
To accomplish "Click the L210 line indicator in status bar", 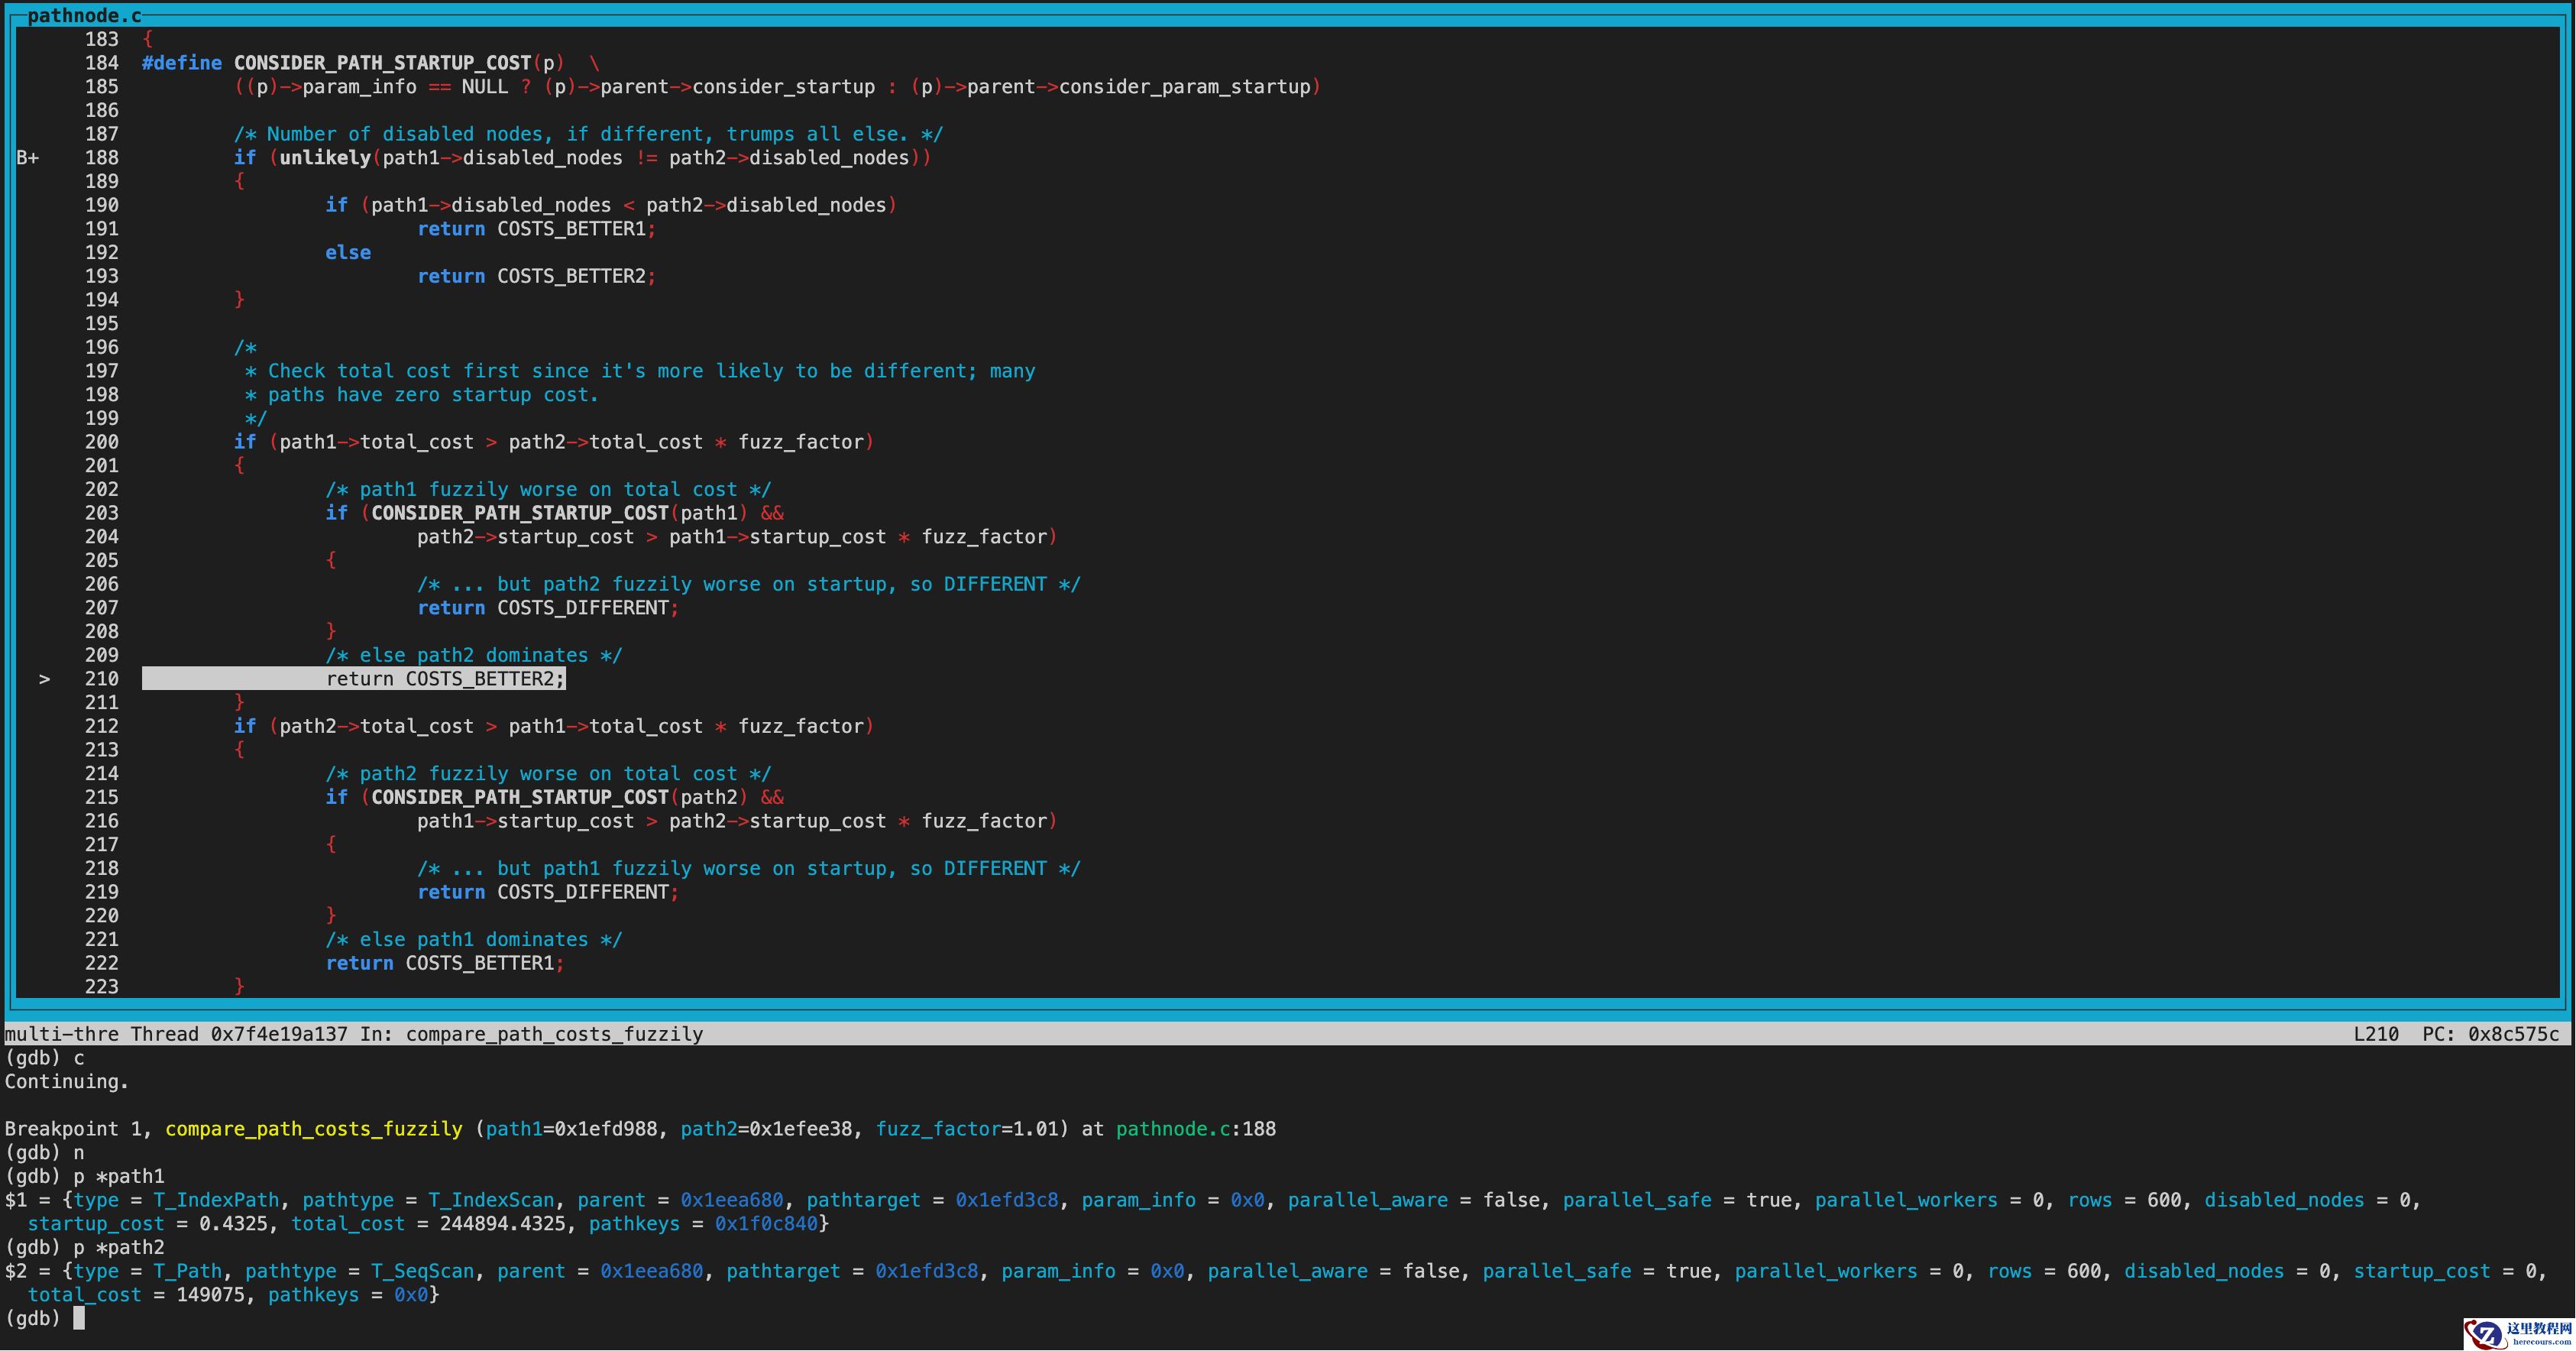I will [2375, 1034].
